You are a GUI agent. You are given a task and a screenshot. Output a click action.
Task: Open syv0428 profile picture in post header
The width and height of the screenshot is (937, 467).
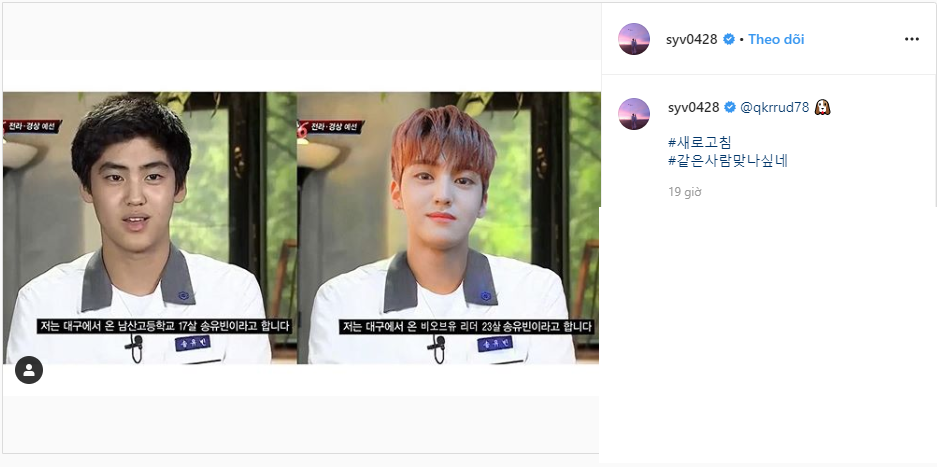pos(633,39)
